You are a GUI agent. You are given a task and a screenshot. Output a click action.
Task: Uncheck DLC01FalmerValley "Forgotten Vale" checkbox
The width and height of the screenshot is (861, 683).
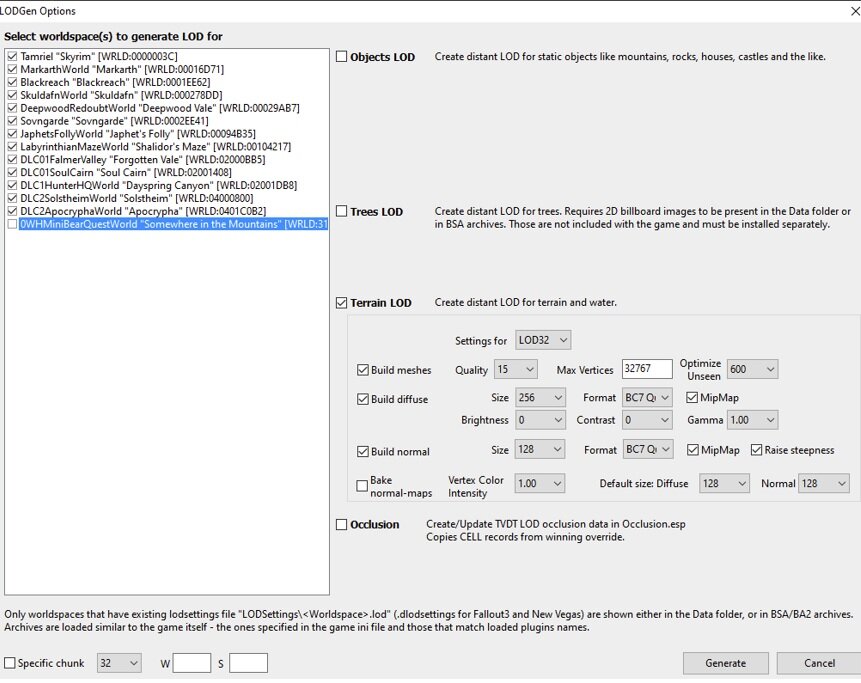(x=12, y=159)
